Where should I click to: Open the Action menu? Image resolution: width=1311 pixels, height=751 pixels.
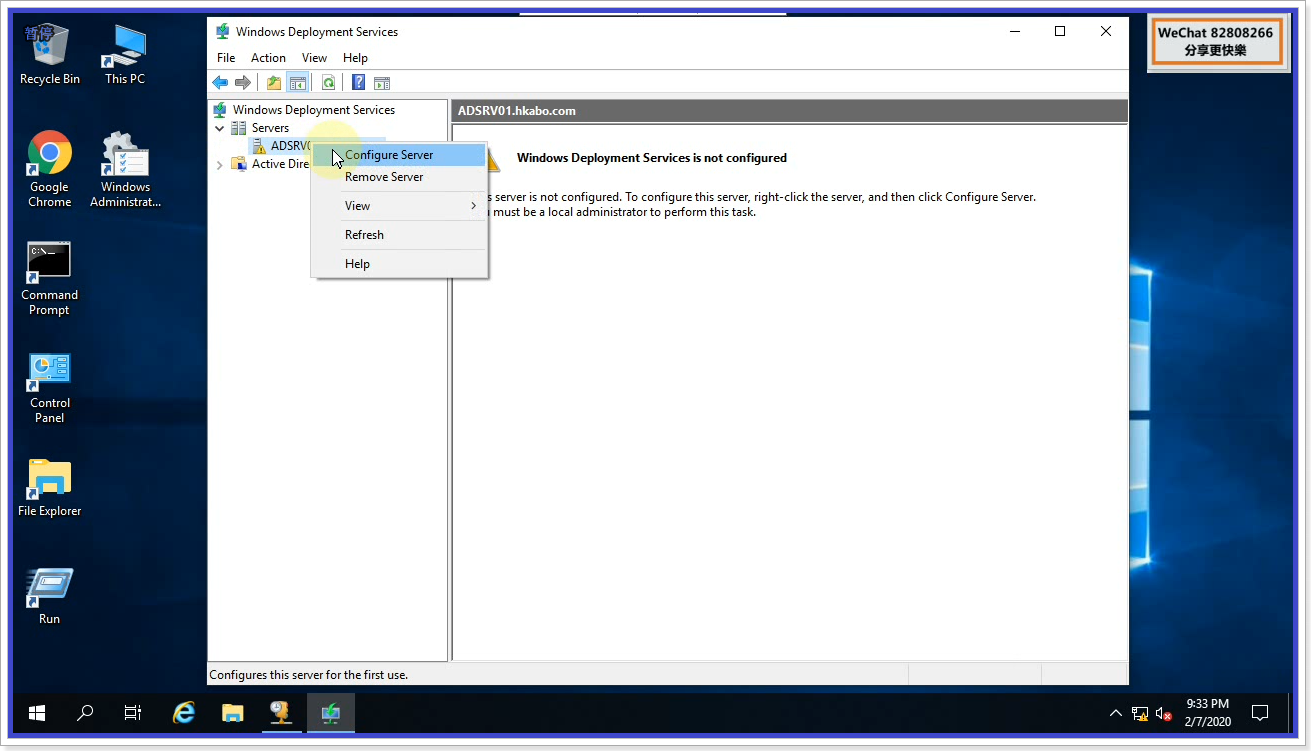268,58
